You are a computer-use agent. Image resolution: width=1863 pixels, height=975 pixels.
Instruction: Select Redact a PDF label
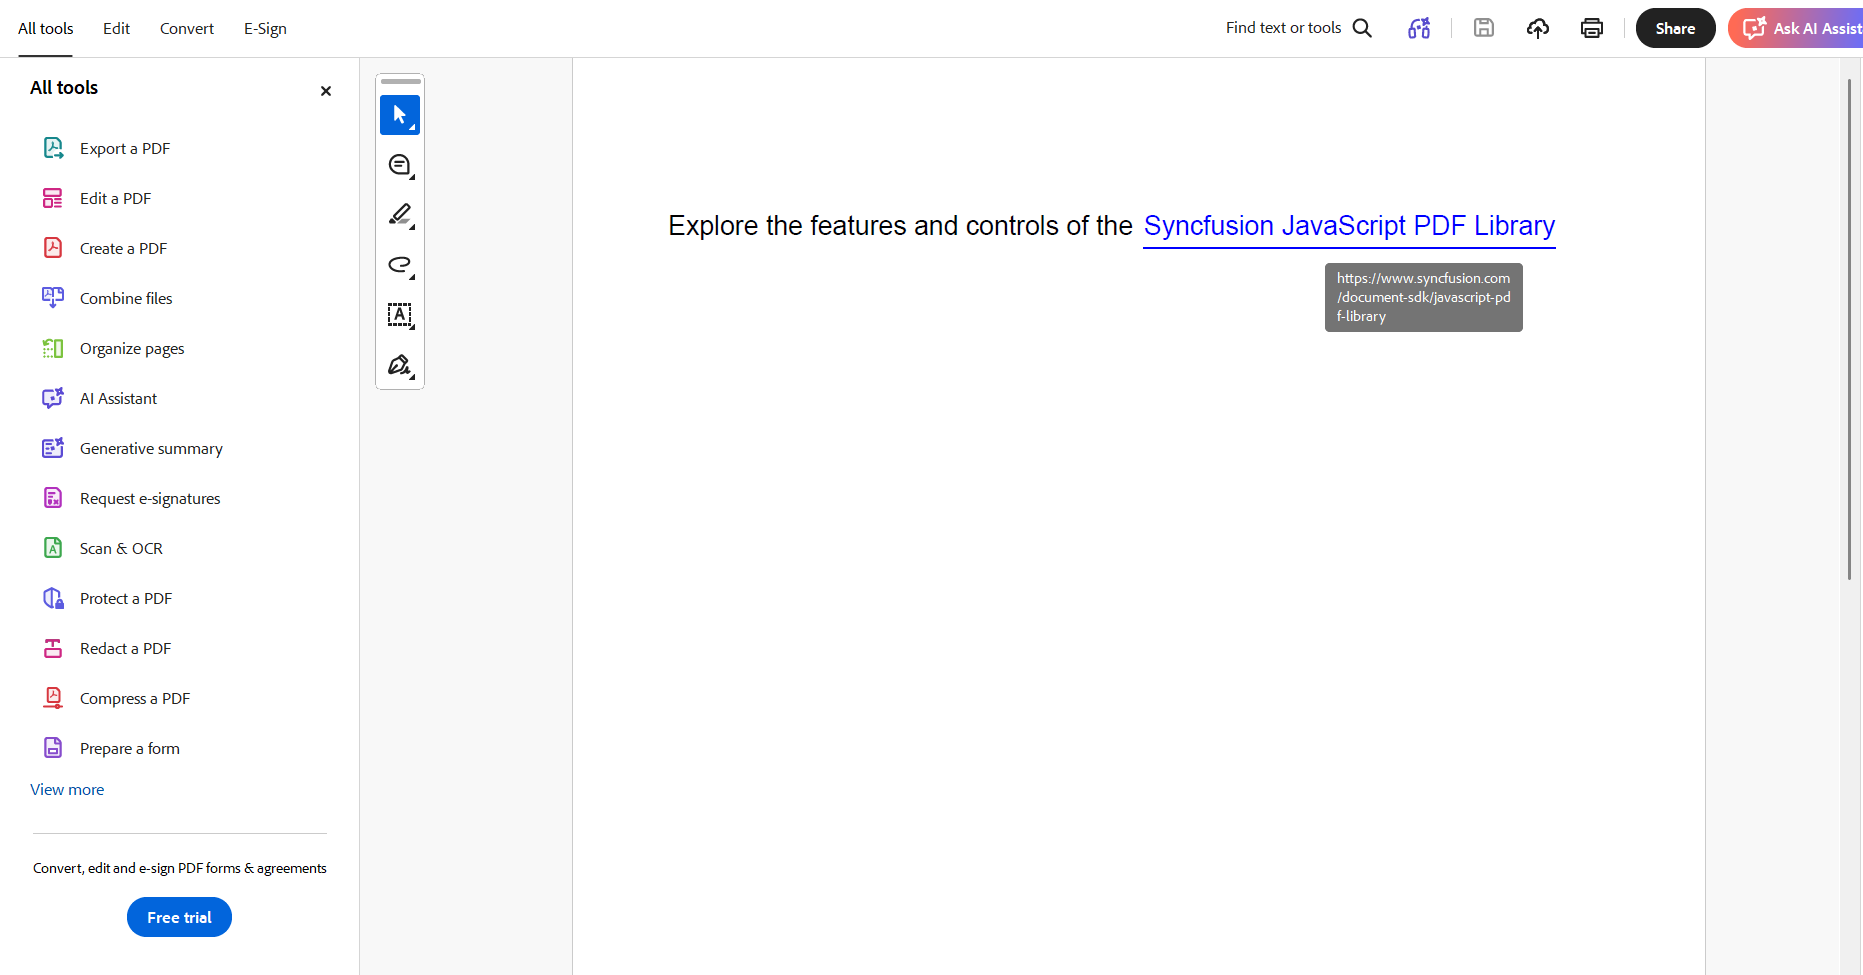[x=126, y=649]
